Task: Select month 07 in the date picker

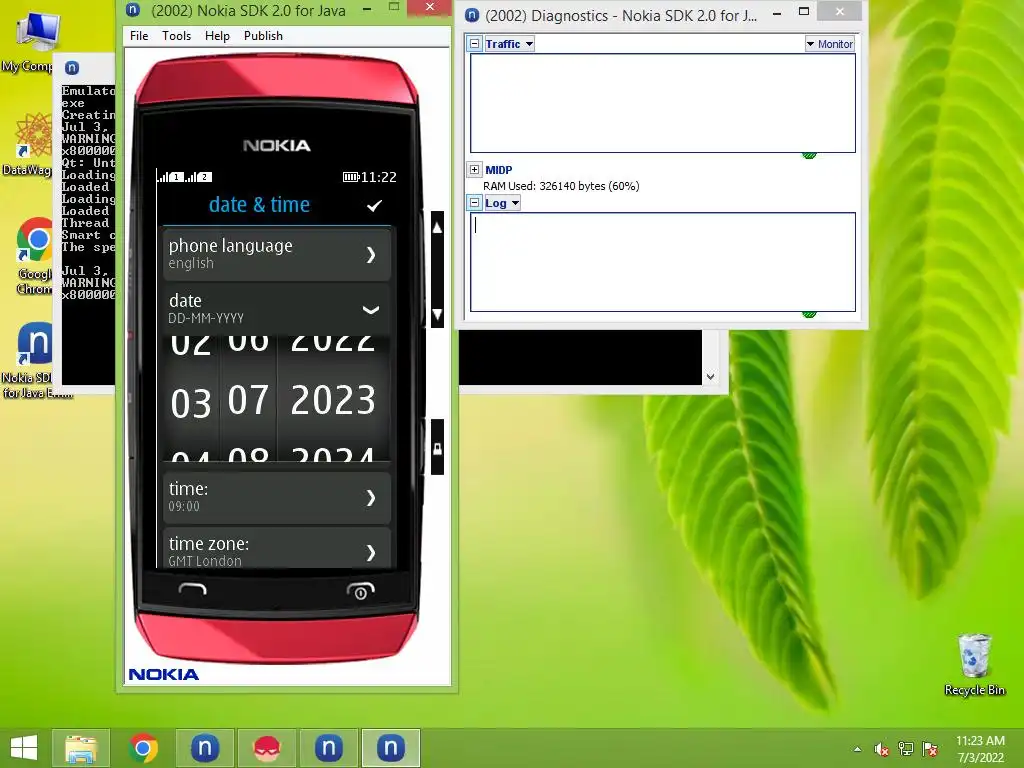Action: [x=248, y=400]
